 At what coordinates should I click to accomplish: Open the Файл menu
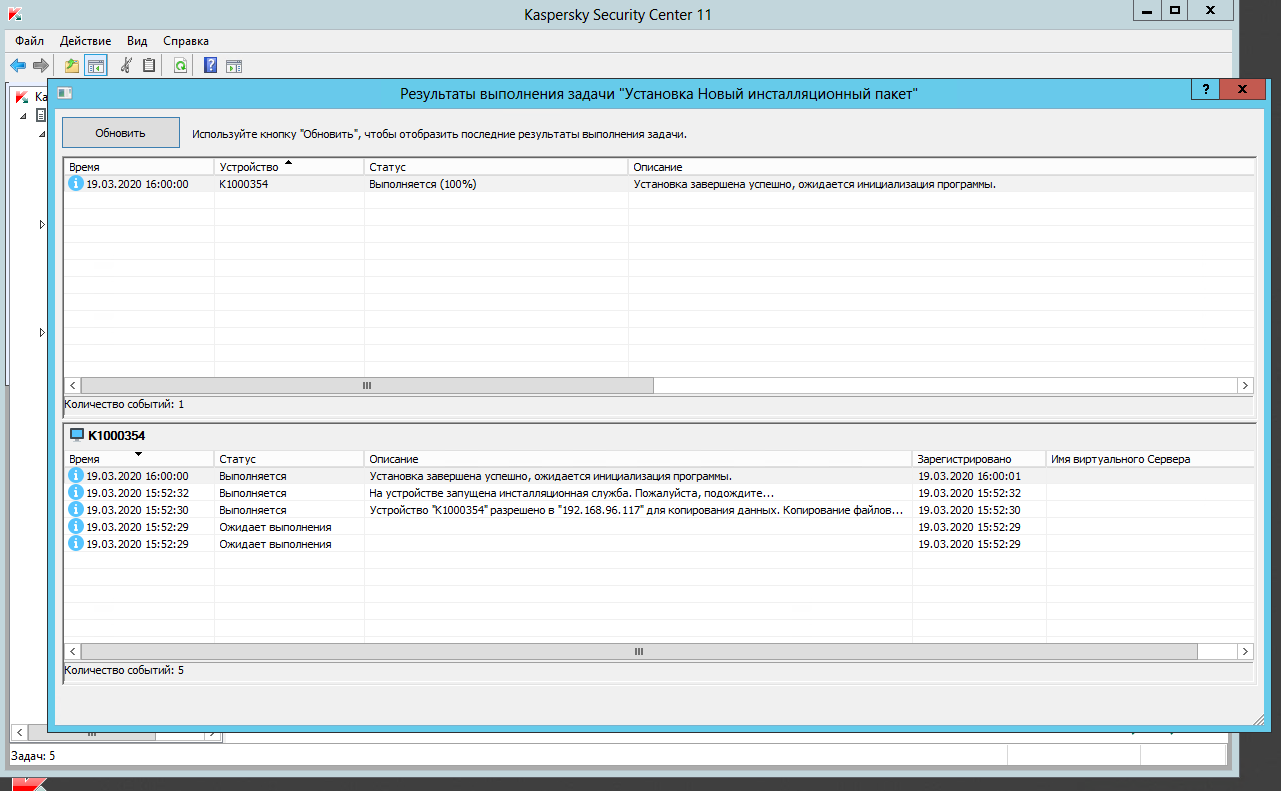point(29,41)
